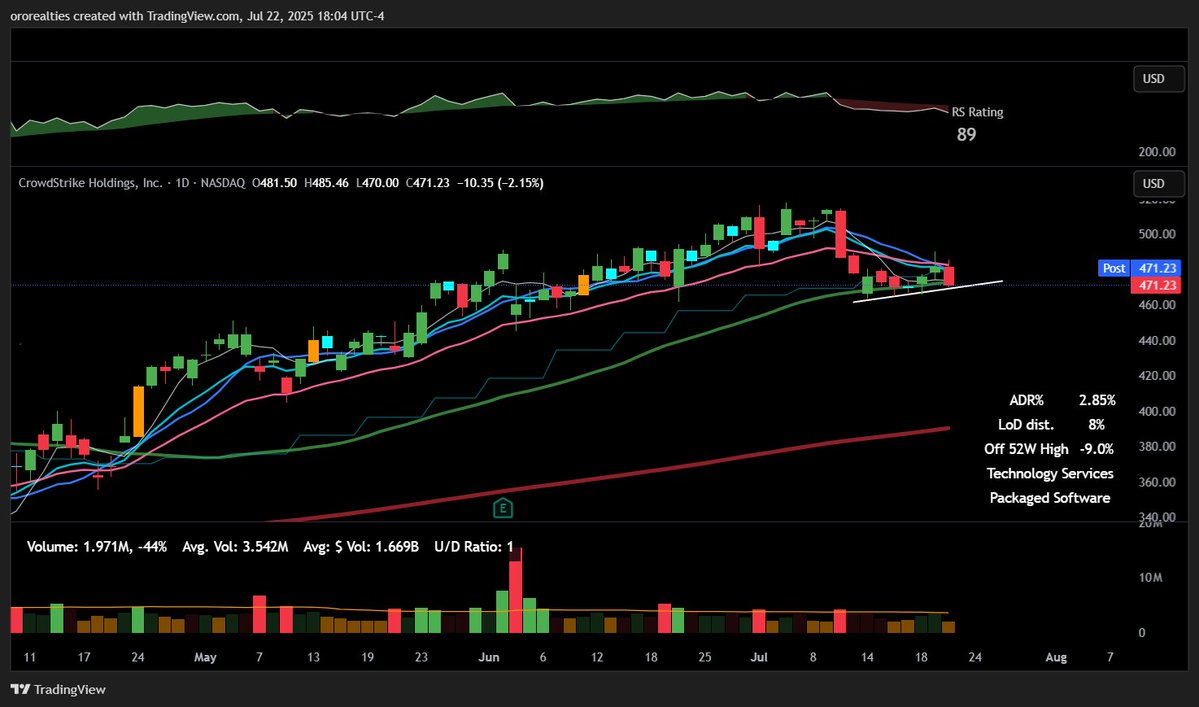The height and width of the screenshot is (707, 1199).
Task: Click the 200.00 label in RS pane axis
Action: [x=1157, y=152]
